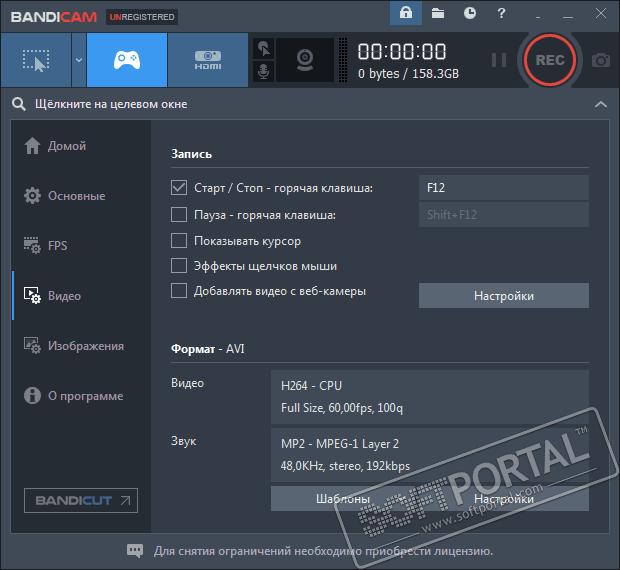Viewport: 620px width, 570px height.
Task: Take a screenshot with the camera icon
Action: [x=601, y=60]
